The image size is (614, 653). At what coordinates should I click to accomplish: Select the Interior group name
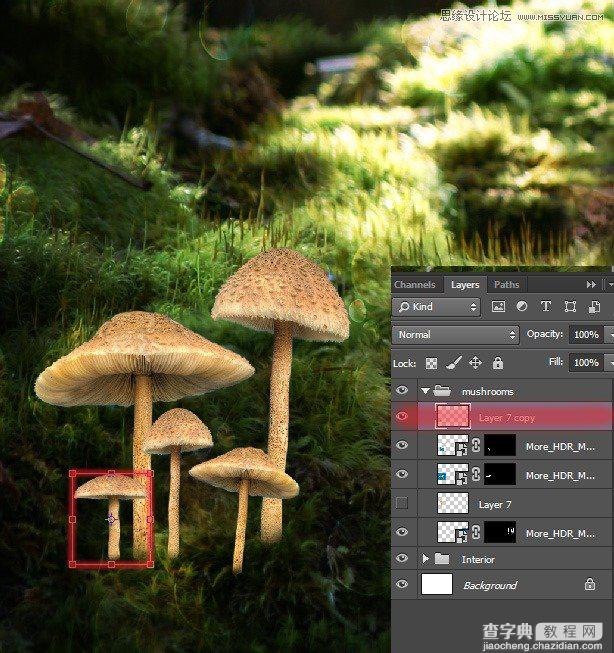(478, 560)
